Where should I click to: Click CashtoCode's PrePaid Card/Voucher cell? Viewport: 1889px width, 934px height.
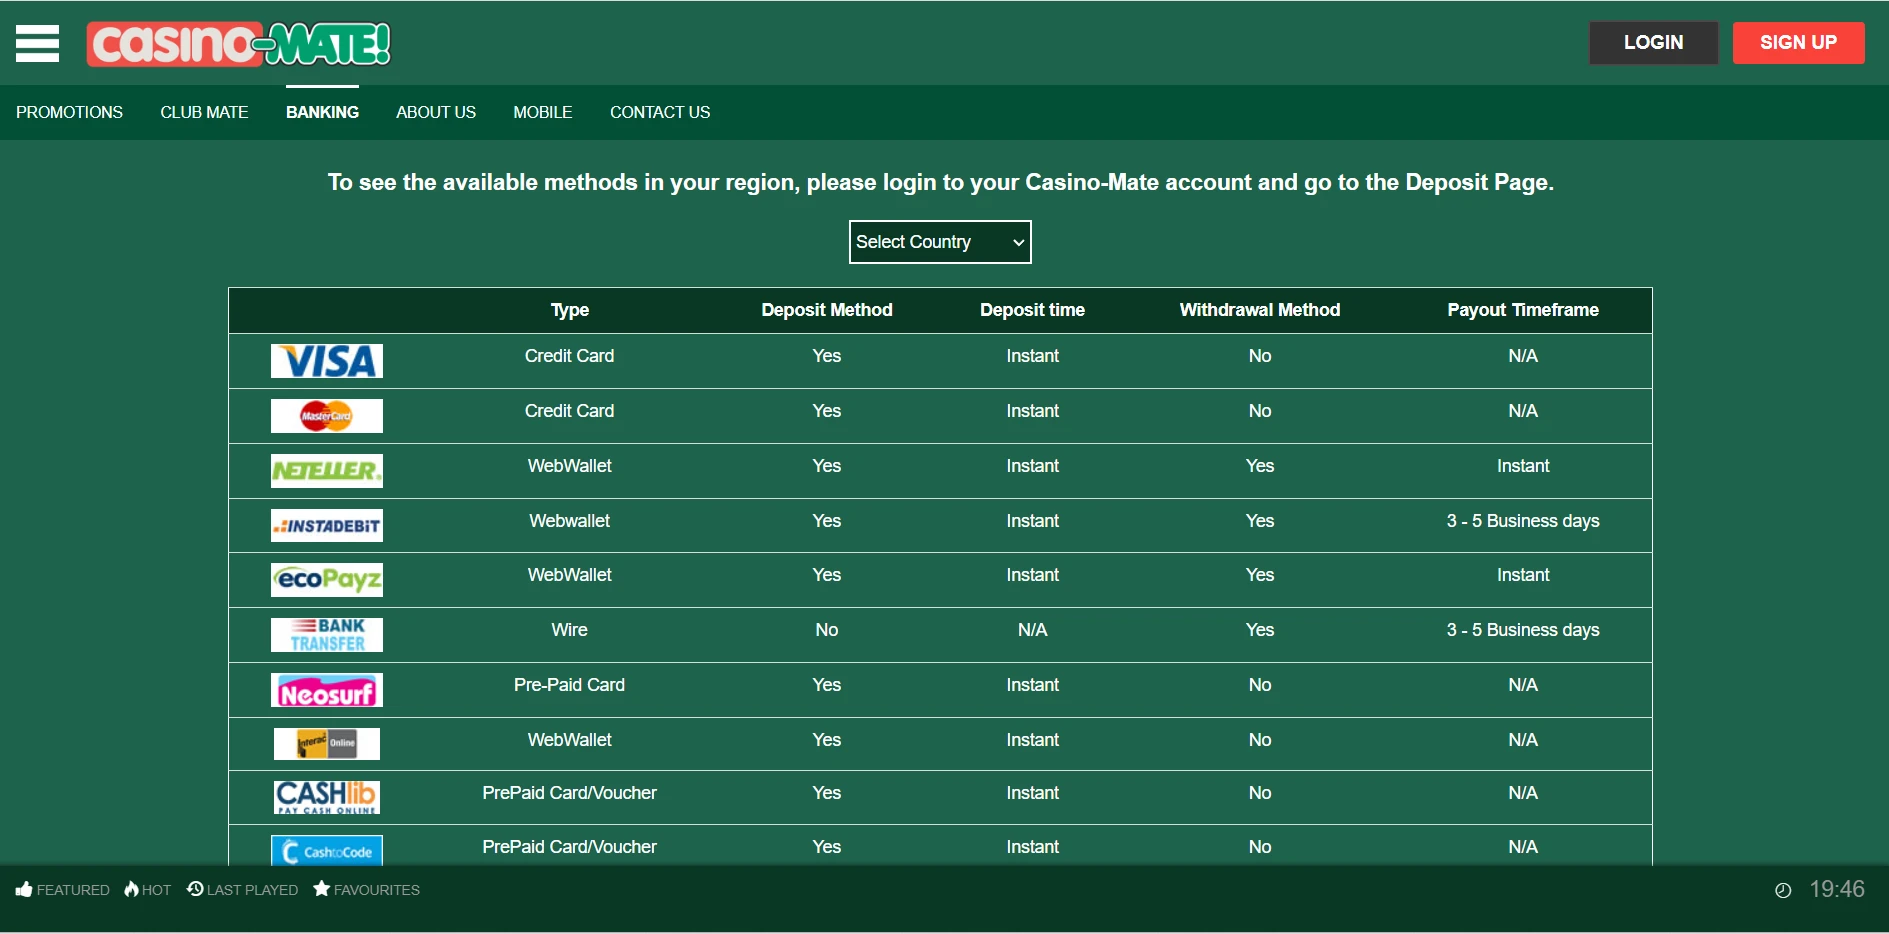[570, 847]
